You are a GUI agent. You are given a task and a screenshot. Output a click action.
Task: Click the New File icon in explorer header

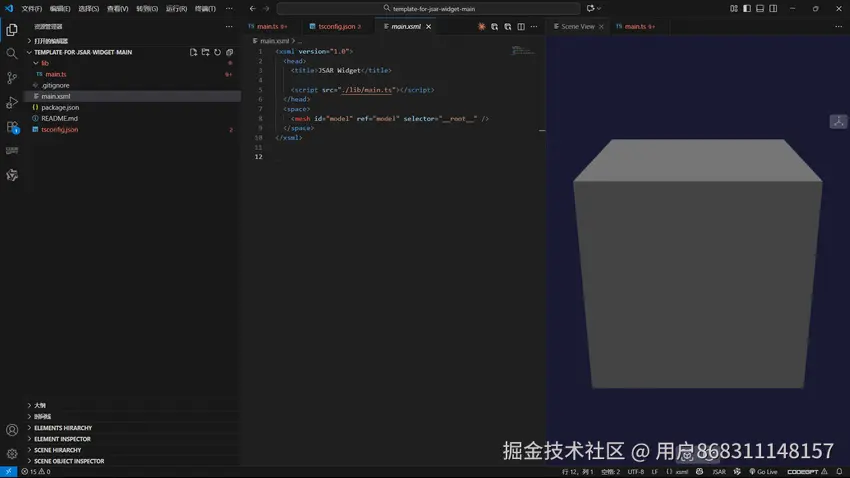tap(193, 52)
